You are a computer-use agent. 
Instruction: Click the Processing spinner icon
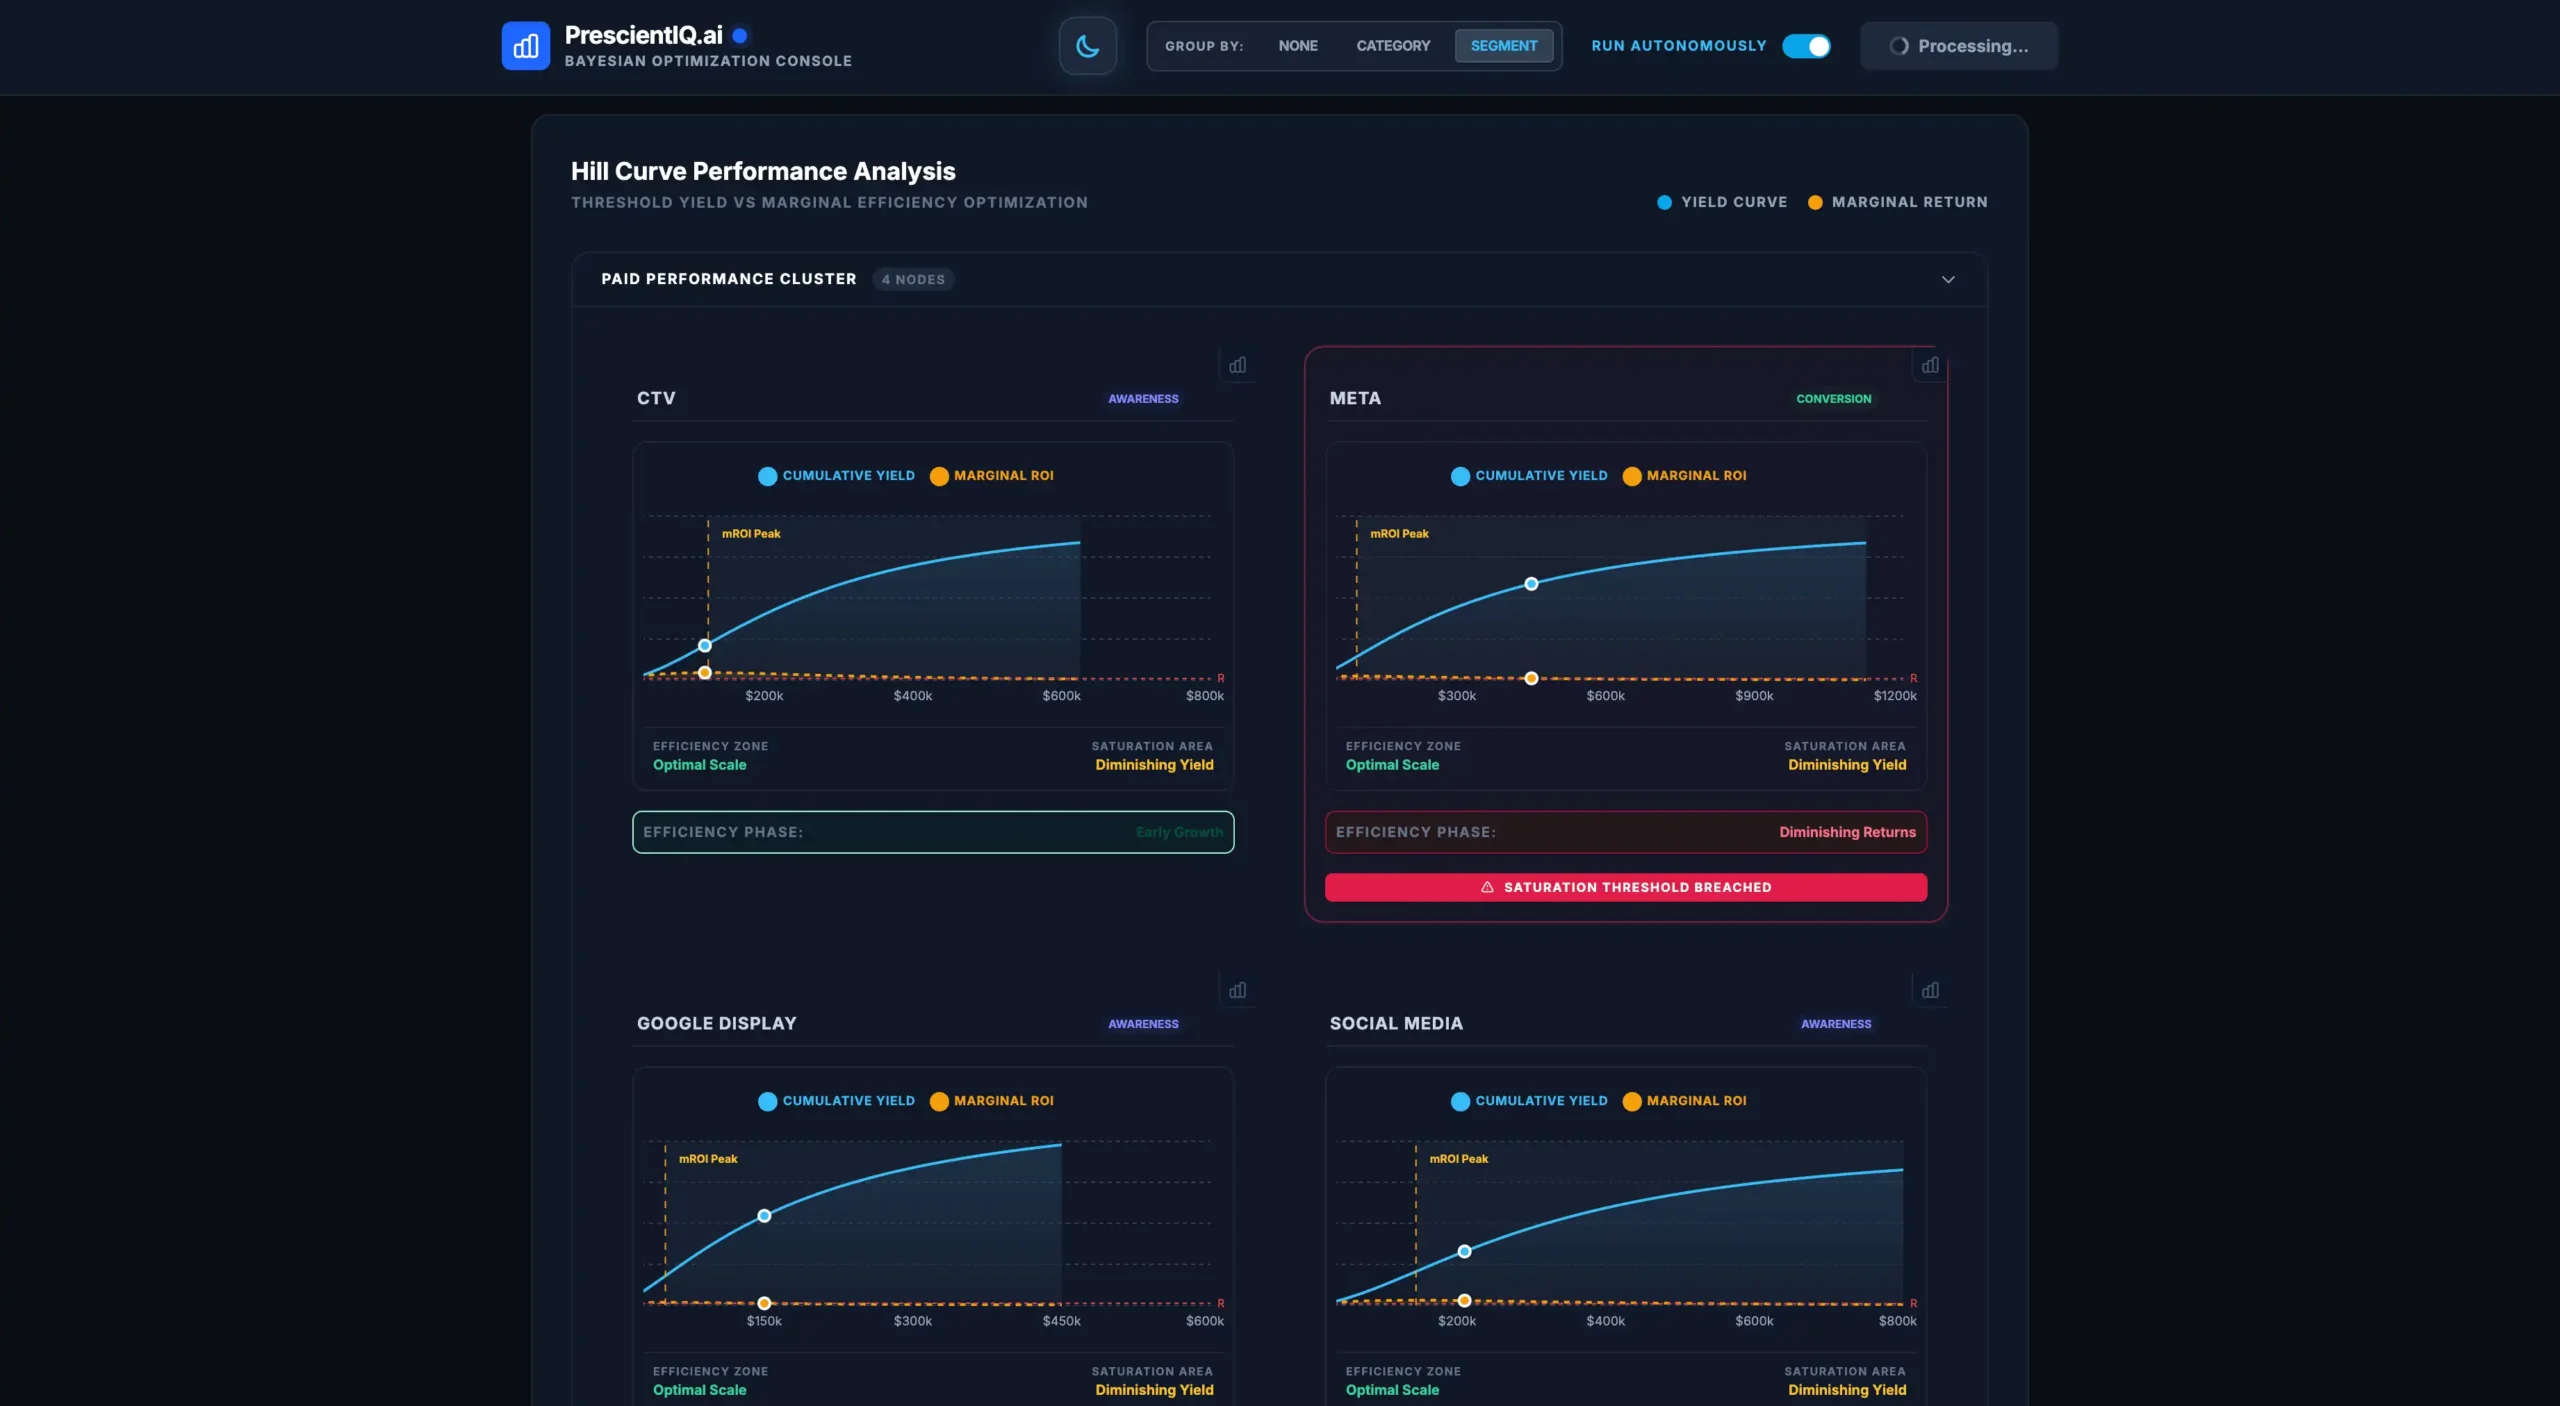(1899, 46)
